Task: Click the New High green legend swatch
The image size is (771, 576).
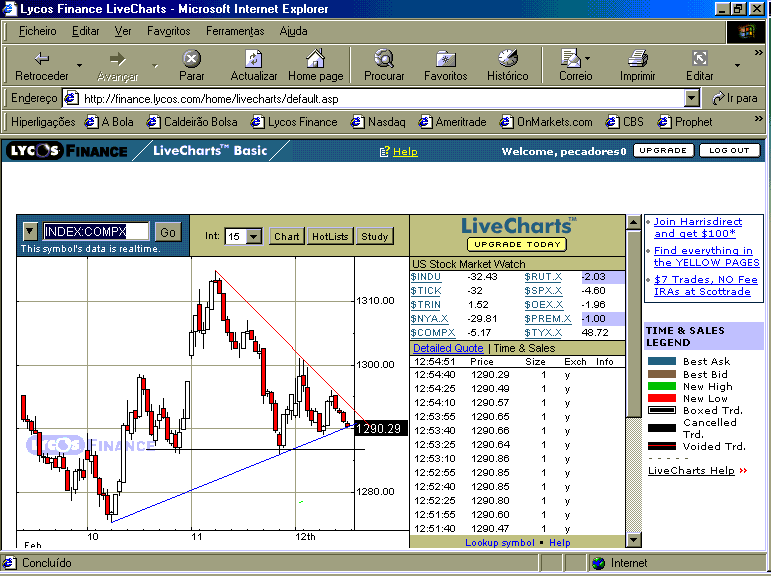Action: click(662, 386)
